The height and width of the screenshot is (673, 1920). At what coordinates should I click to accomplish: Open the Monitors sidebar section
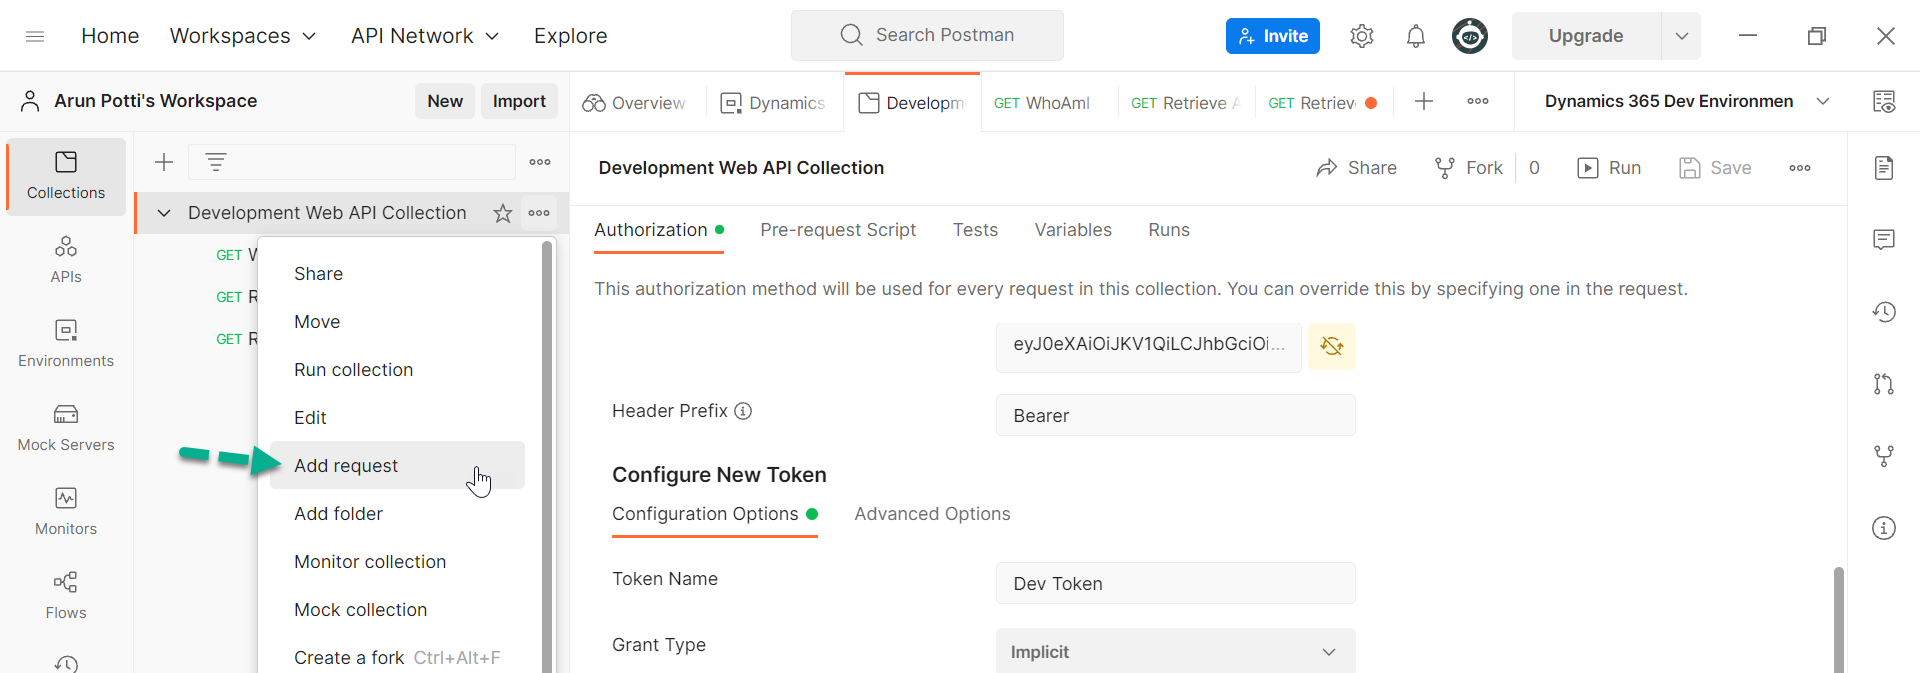[x=66, y=511]
